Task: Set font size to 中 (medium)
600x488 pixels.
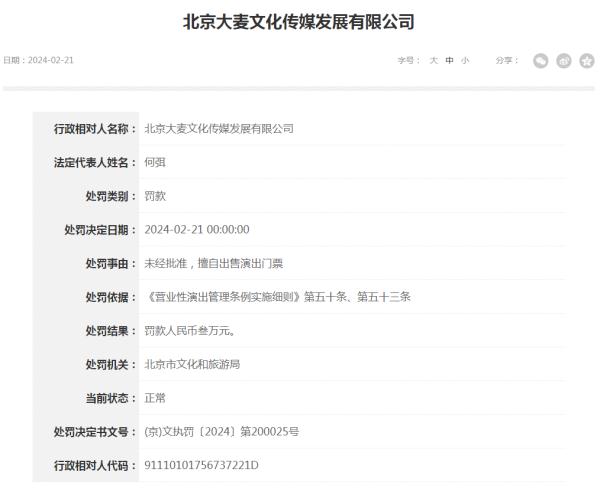Action: (x=450, y=60)
